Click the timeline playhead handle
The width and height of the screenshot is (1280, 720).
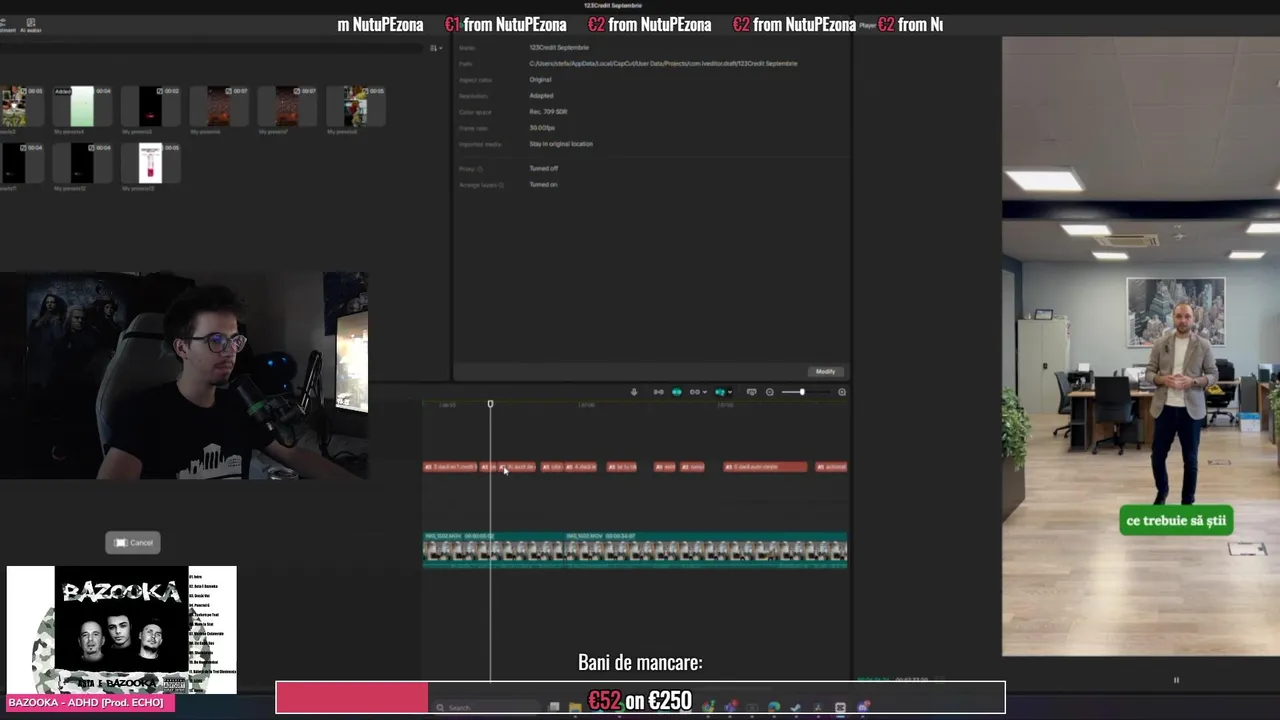[x=490, y=404]
